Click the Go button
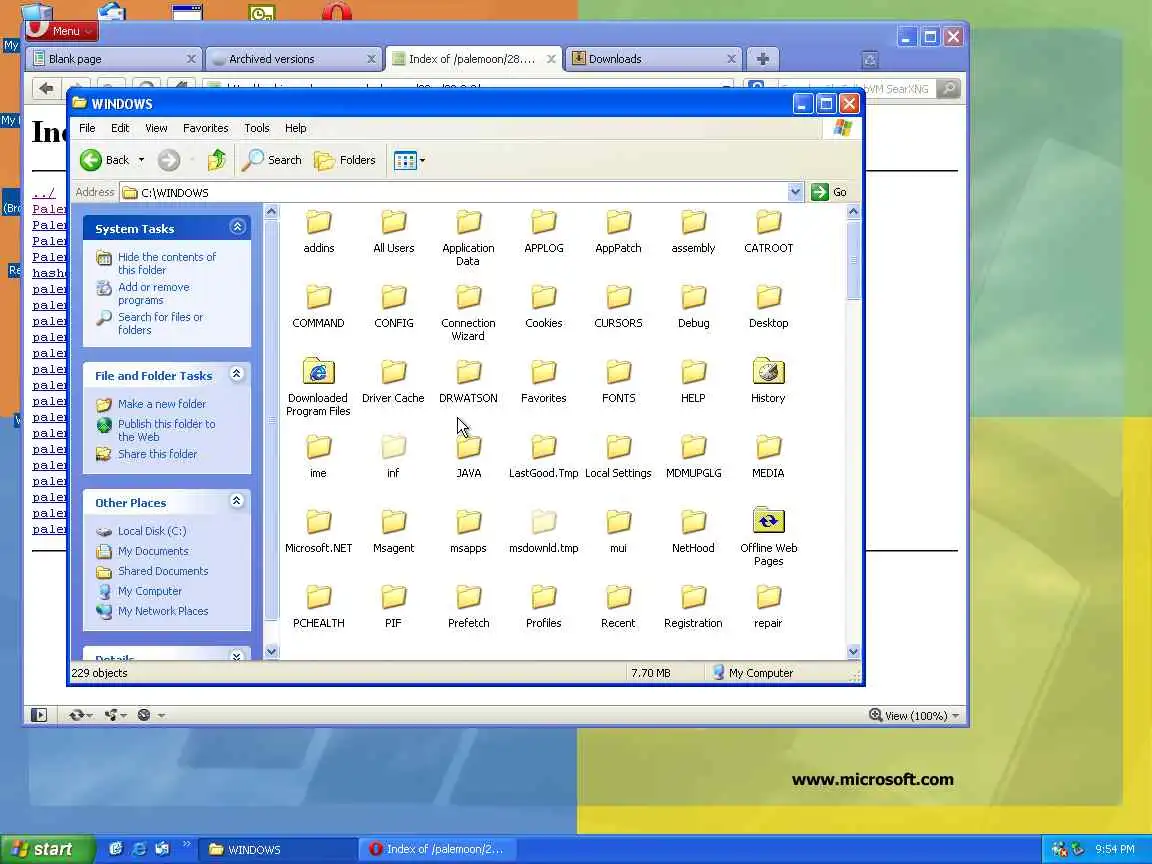The height and width of the screenshot is (864, 1152). click(829, 192)
